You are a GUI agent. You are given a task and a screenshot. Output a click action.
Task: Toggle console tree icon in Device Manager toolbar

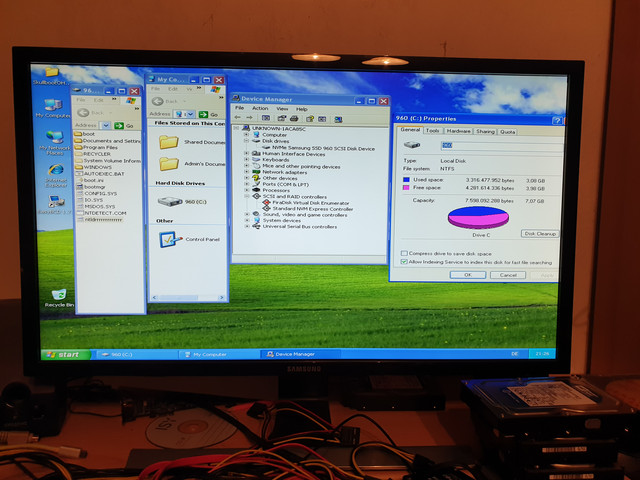pyautogui.click(x=266, y=118)
